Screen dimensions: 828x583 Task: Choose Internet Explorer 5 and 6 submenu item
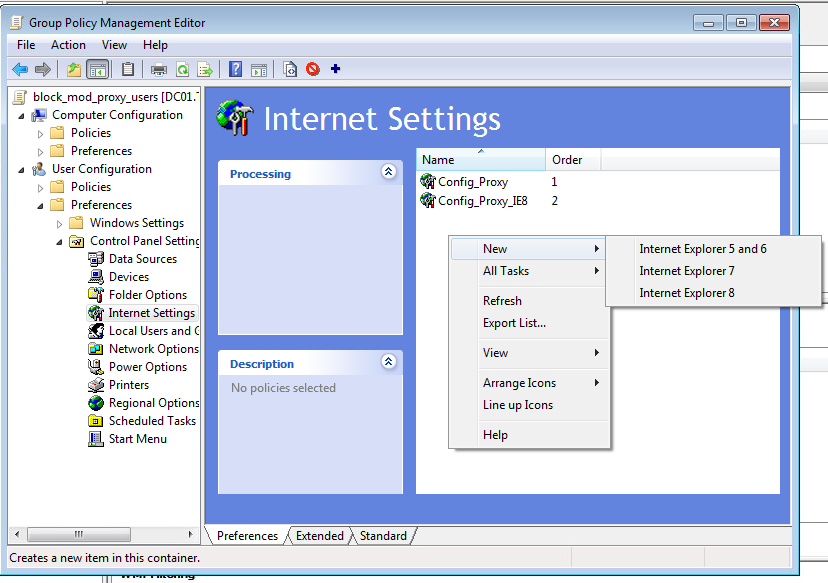pos(713,249)
